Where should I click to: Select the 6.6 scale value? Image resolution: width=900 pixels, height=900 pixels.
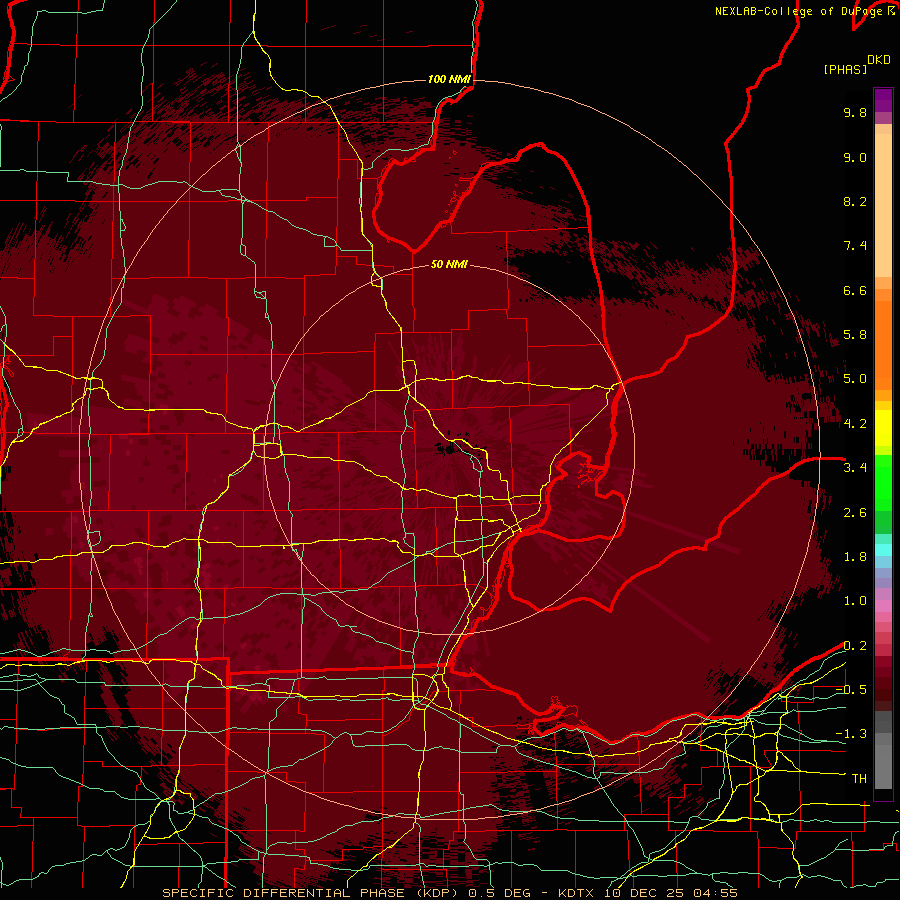coord(855,290)
